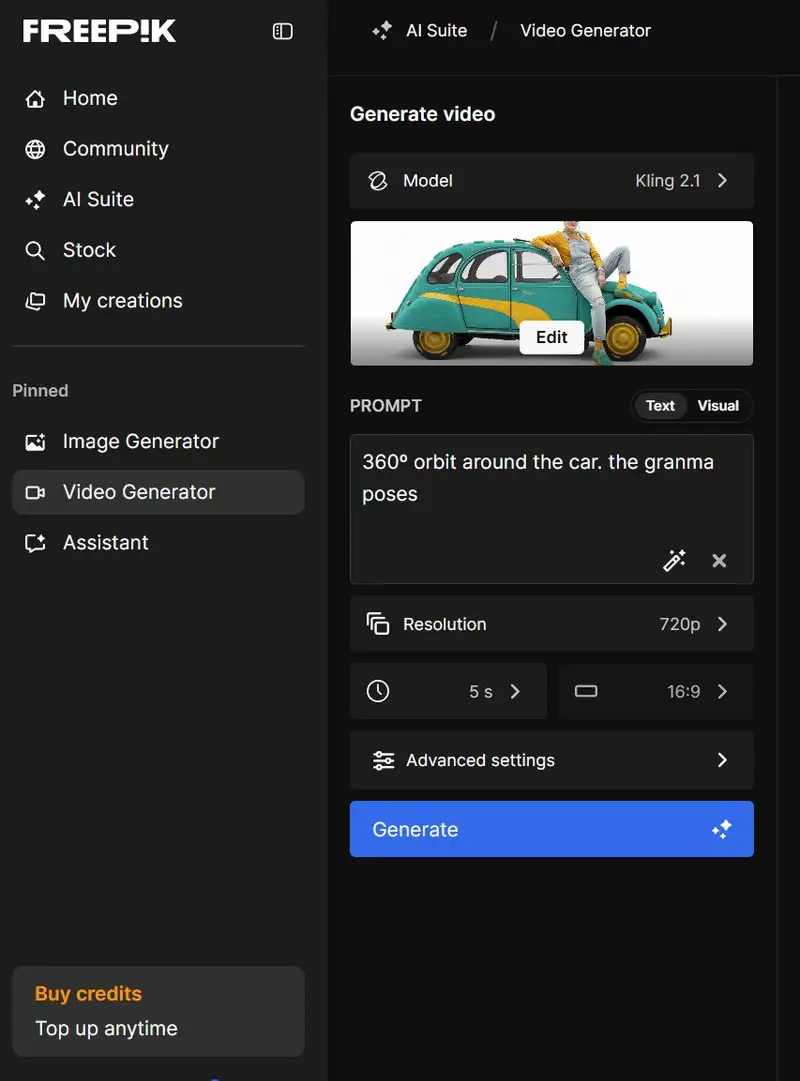Click the 16:9 ratio value
This screenshot has height=1081, width=800.
[x=683, y=691]
